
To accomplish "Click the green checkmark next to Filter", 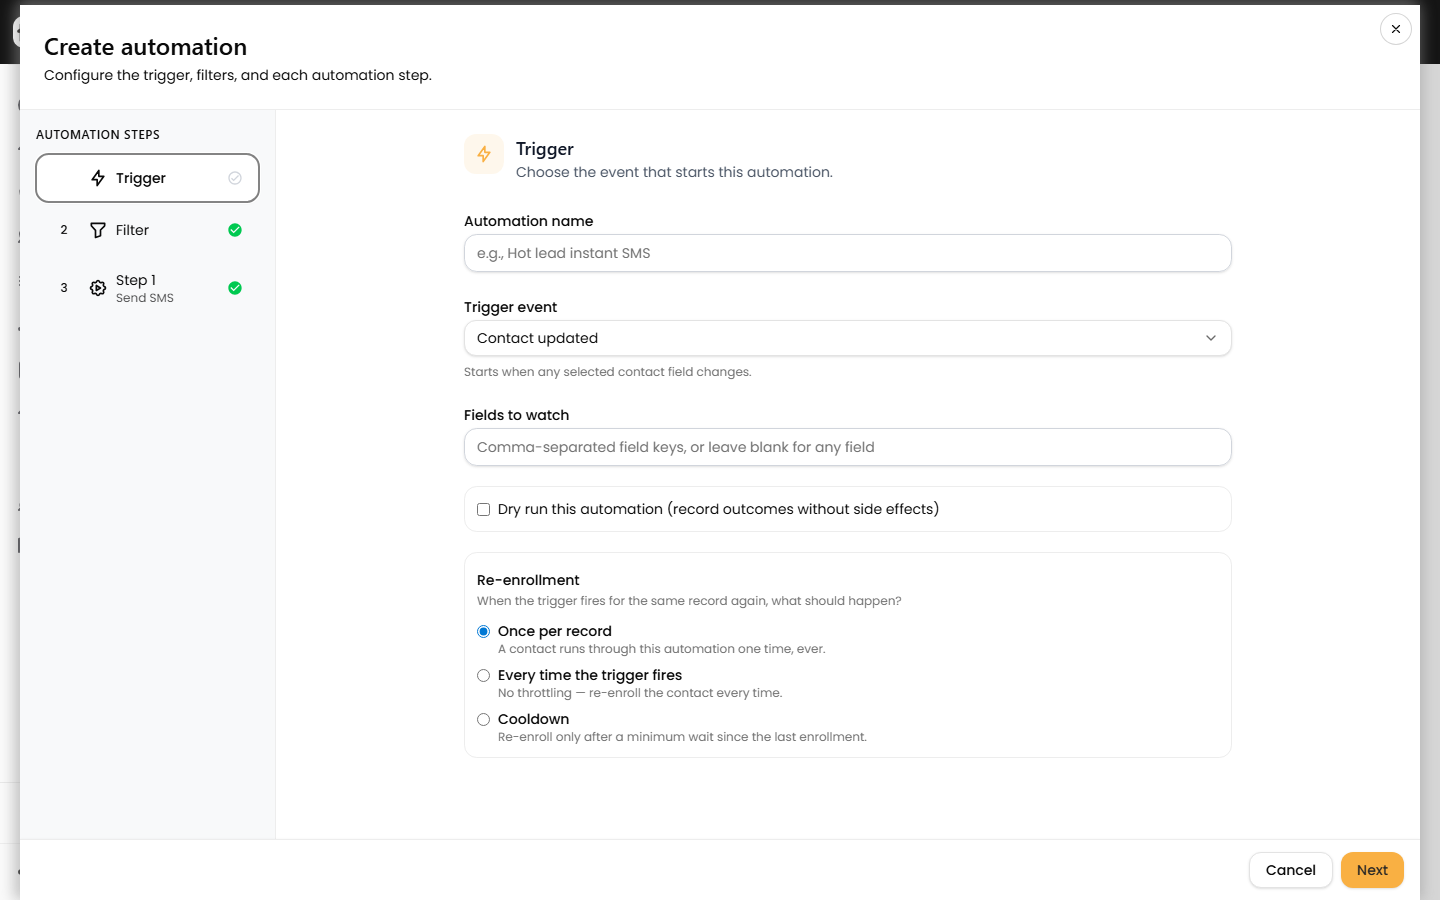I will pyautogui.click(x=235, y=230).
